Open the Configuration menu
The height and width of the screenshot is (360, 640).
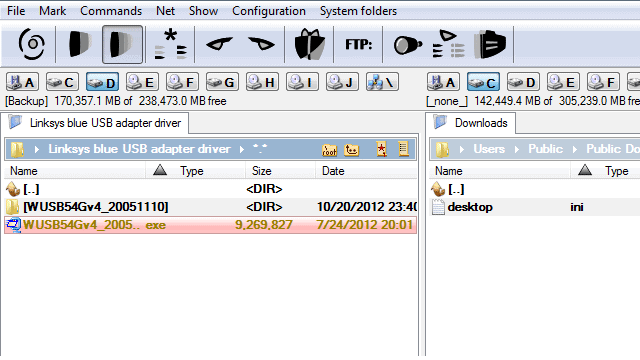[x=269, y=11]
